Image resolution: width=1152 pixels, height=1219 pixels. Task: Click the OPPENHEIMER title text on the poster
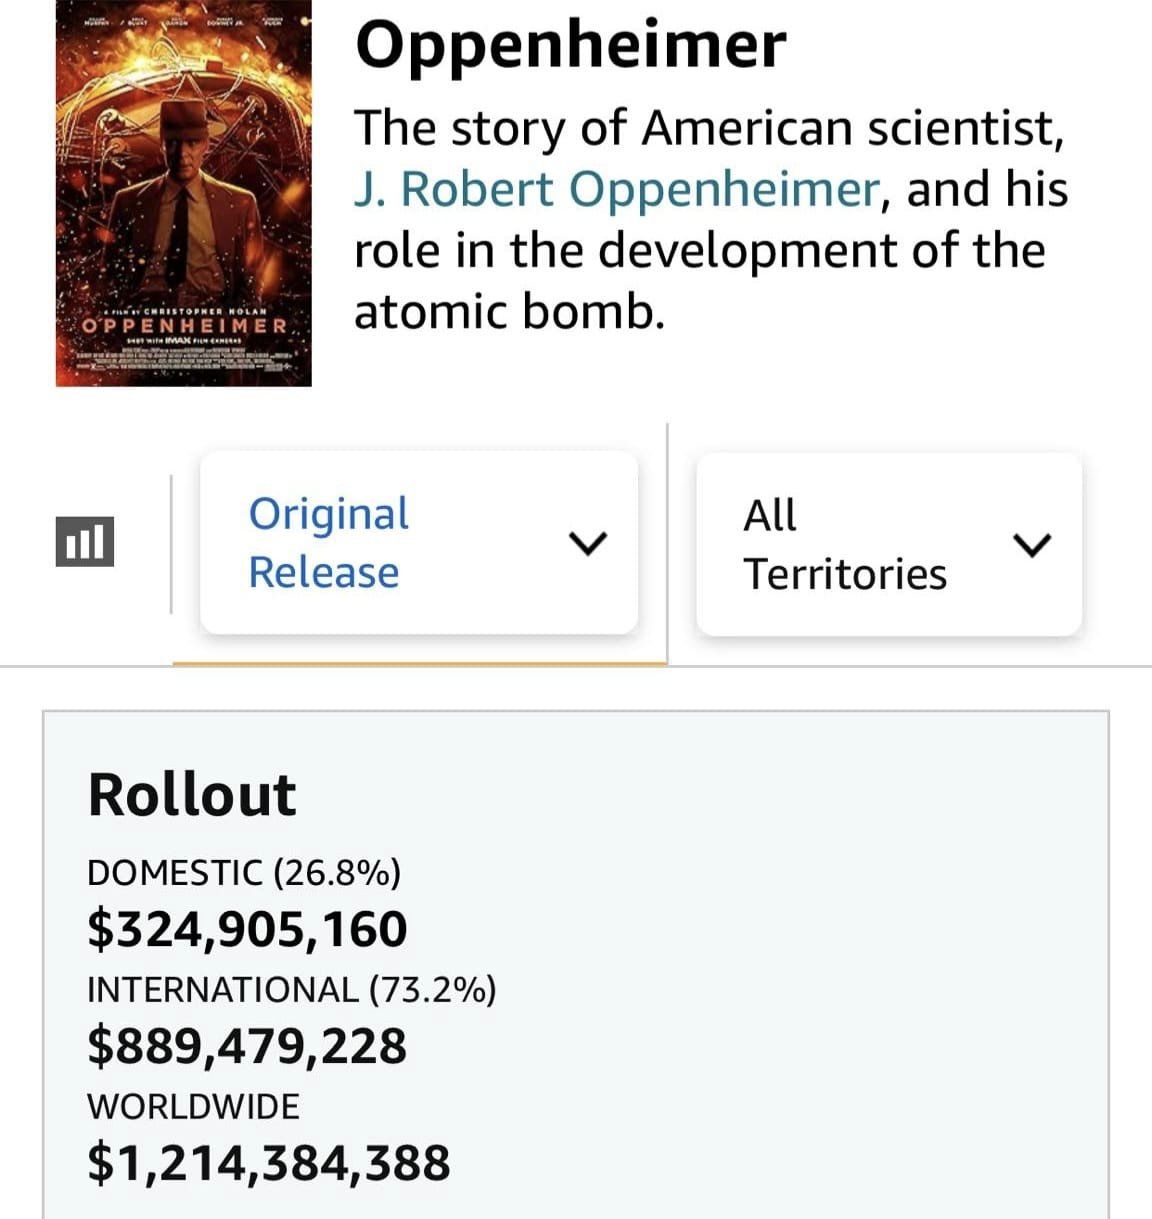click(x=185, y=326)
